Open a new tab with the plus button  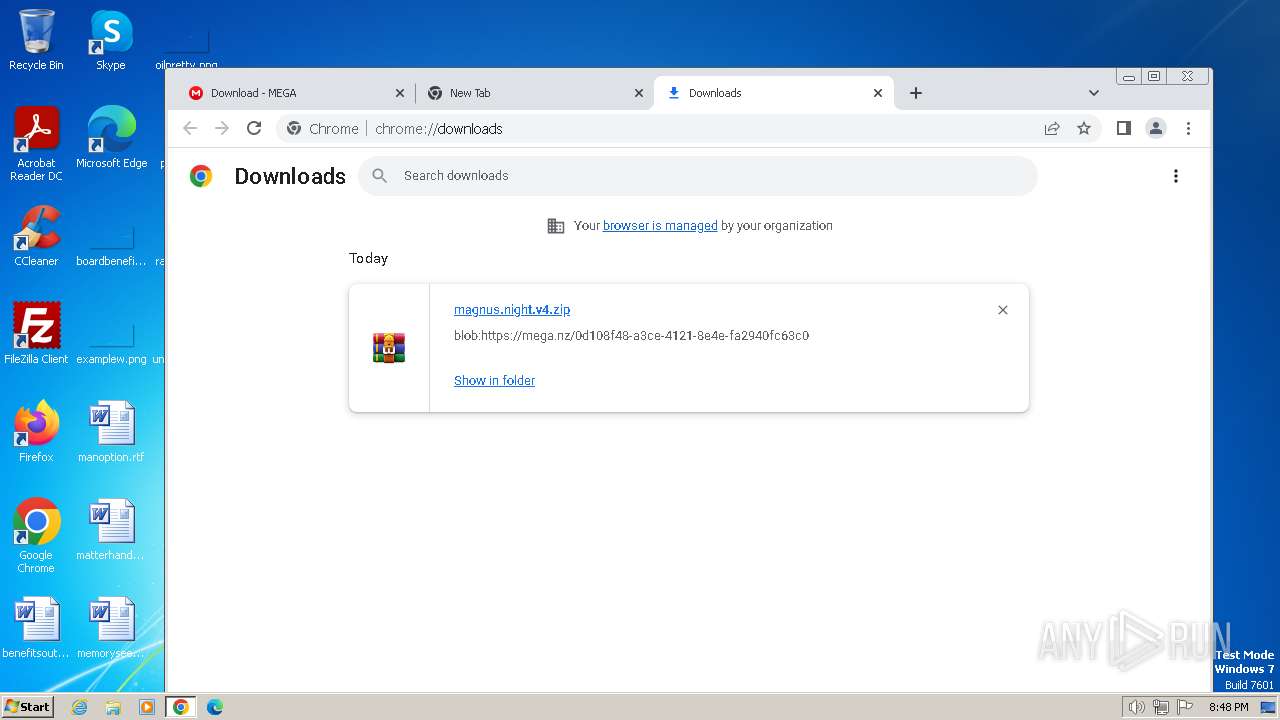916,93
